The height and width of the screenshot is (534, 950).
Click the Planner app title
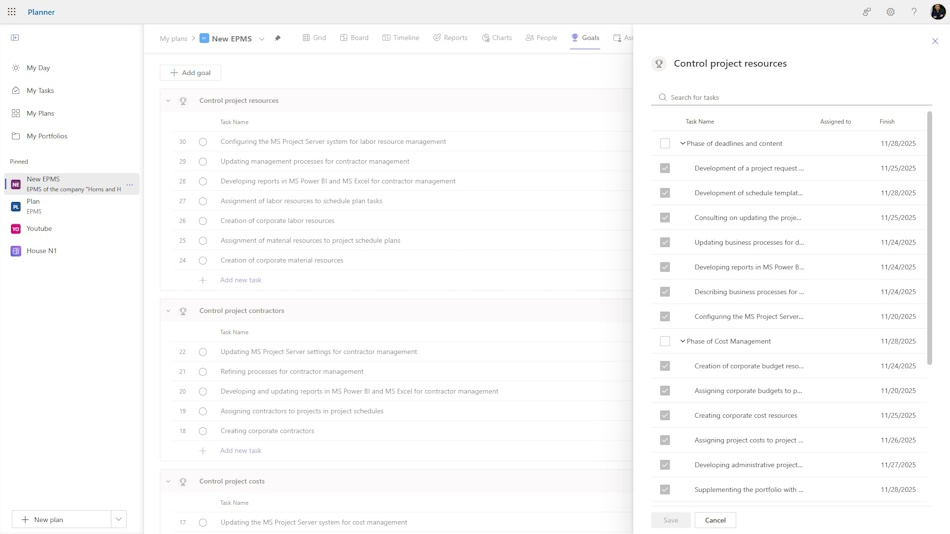[41, 12]
